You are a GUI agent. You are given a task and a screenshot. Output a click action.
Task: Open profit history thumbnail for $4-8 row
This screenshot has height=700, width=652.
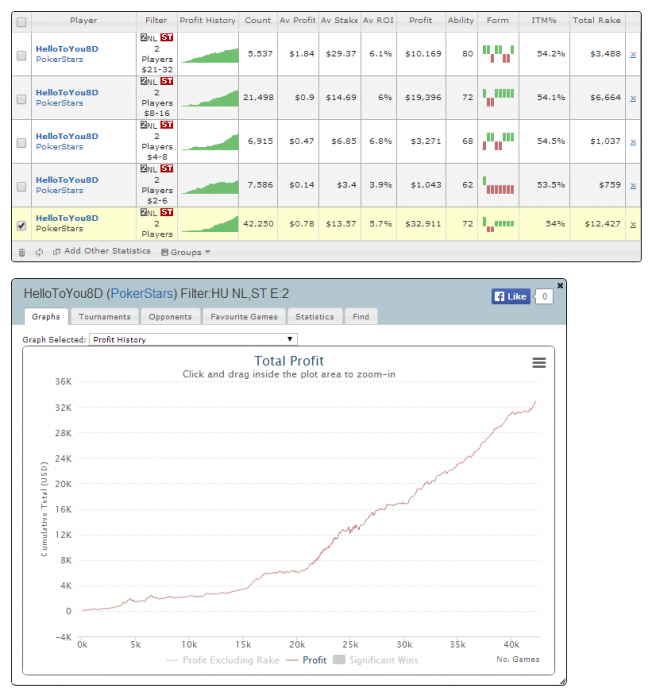coord(210,142)
